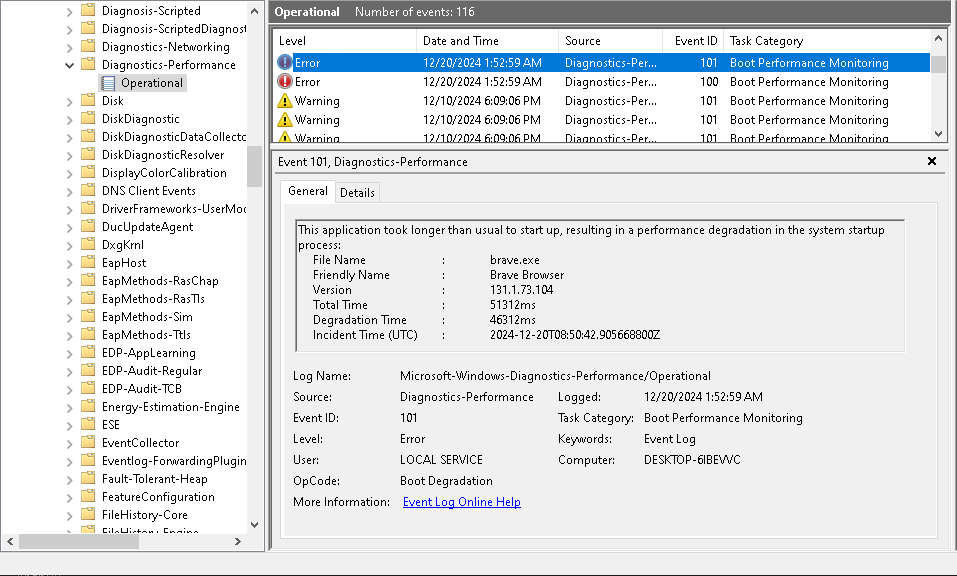
Task: Expand the EDP-Audit-Regular node
Action: click(69, 371)
